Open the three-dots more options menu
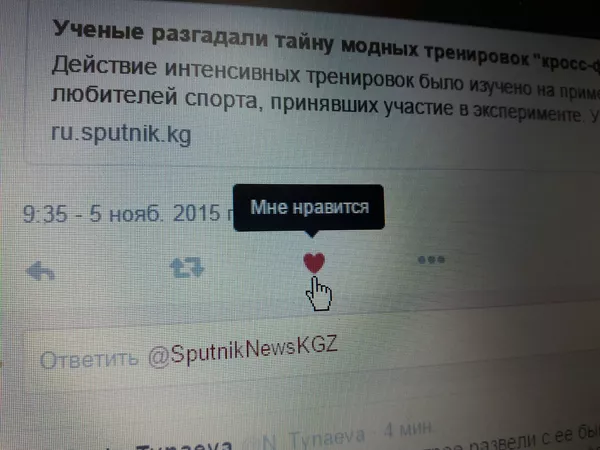Screen dimensions: 600x450 (x=431, y=260)
